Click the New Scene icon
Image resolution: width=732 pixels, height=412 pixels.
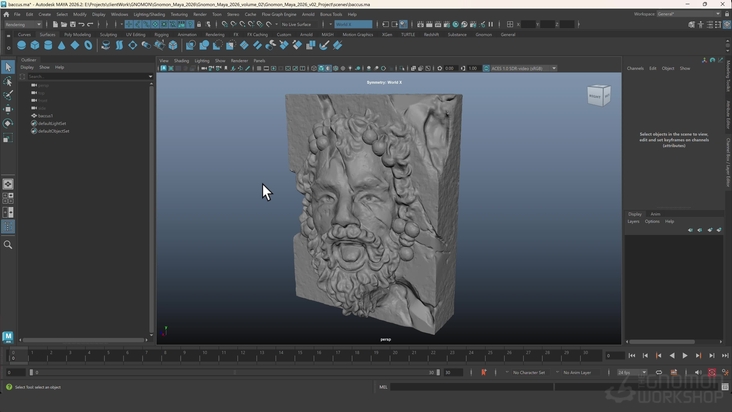55,24
